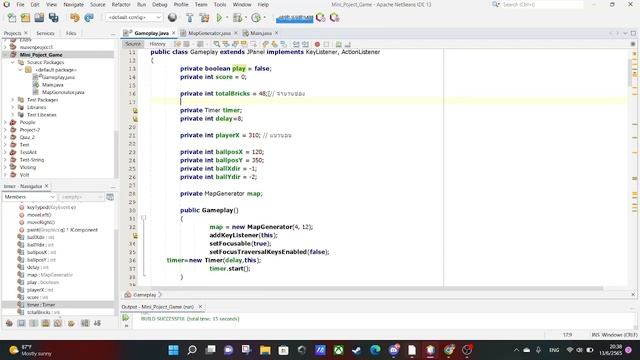Expand the Test Packages node
The height and width of the screenshot is (360, 640).
[13, 100]
